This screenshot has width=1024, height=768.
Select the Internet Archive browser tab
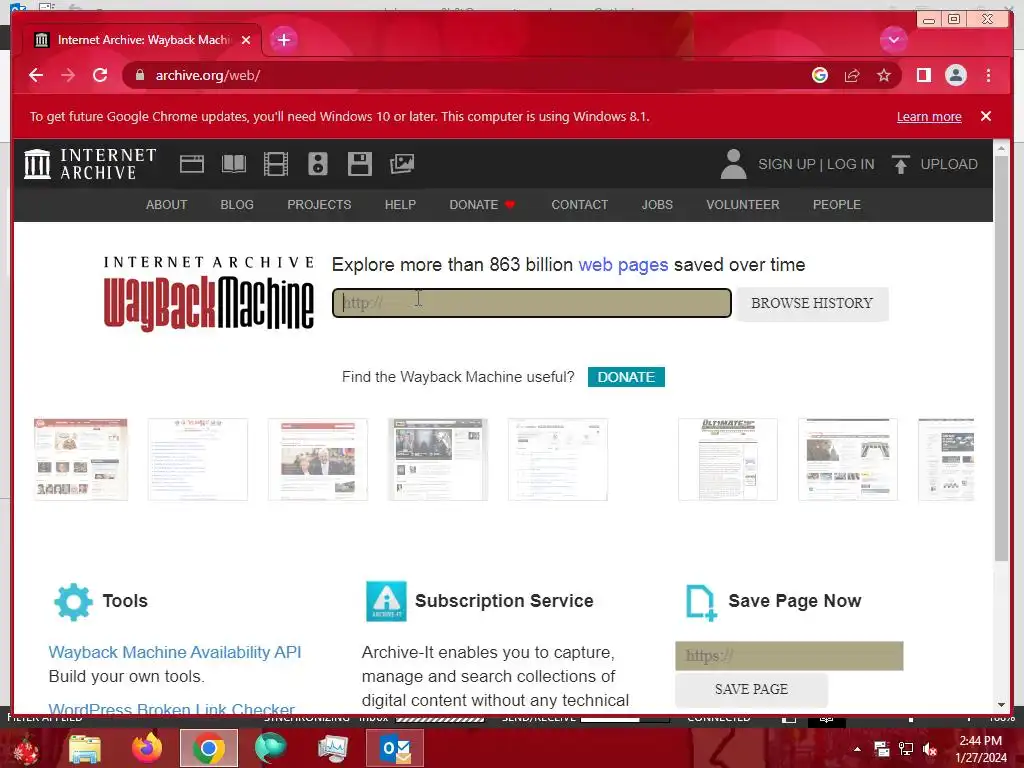point(142,40)
